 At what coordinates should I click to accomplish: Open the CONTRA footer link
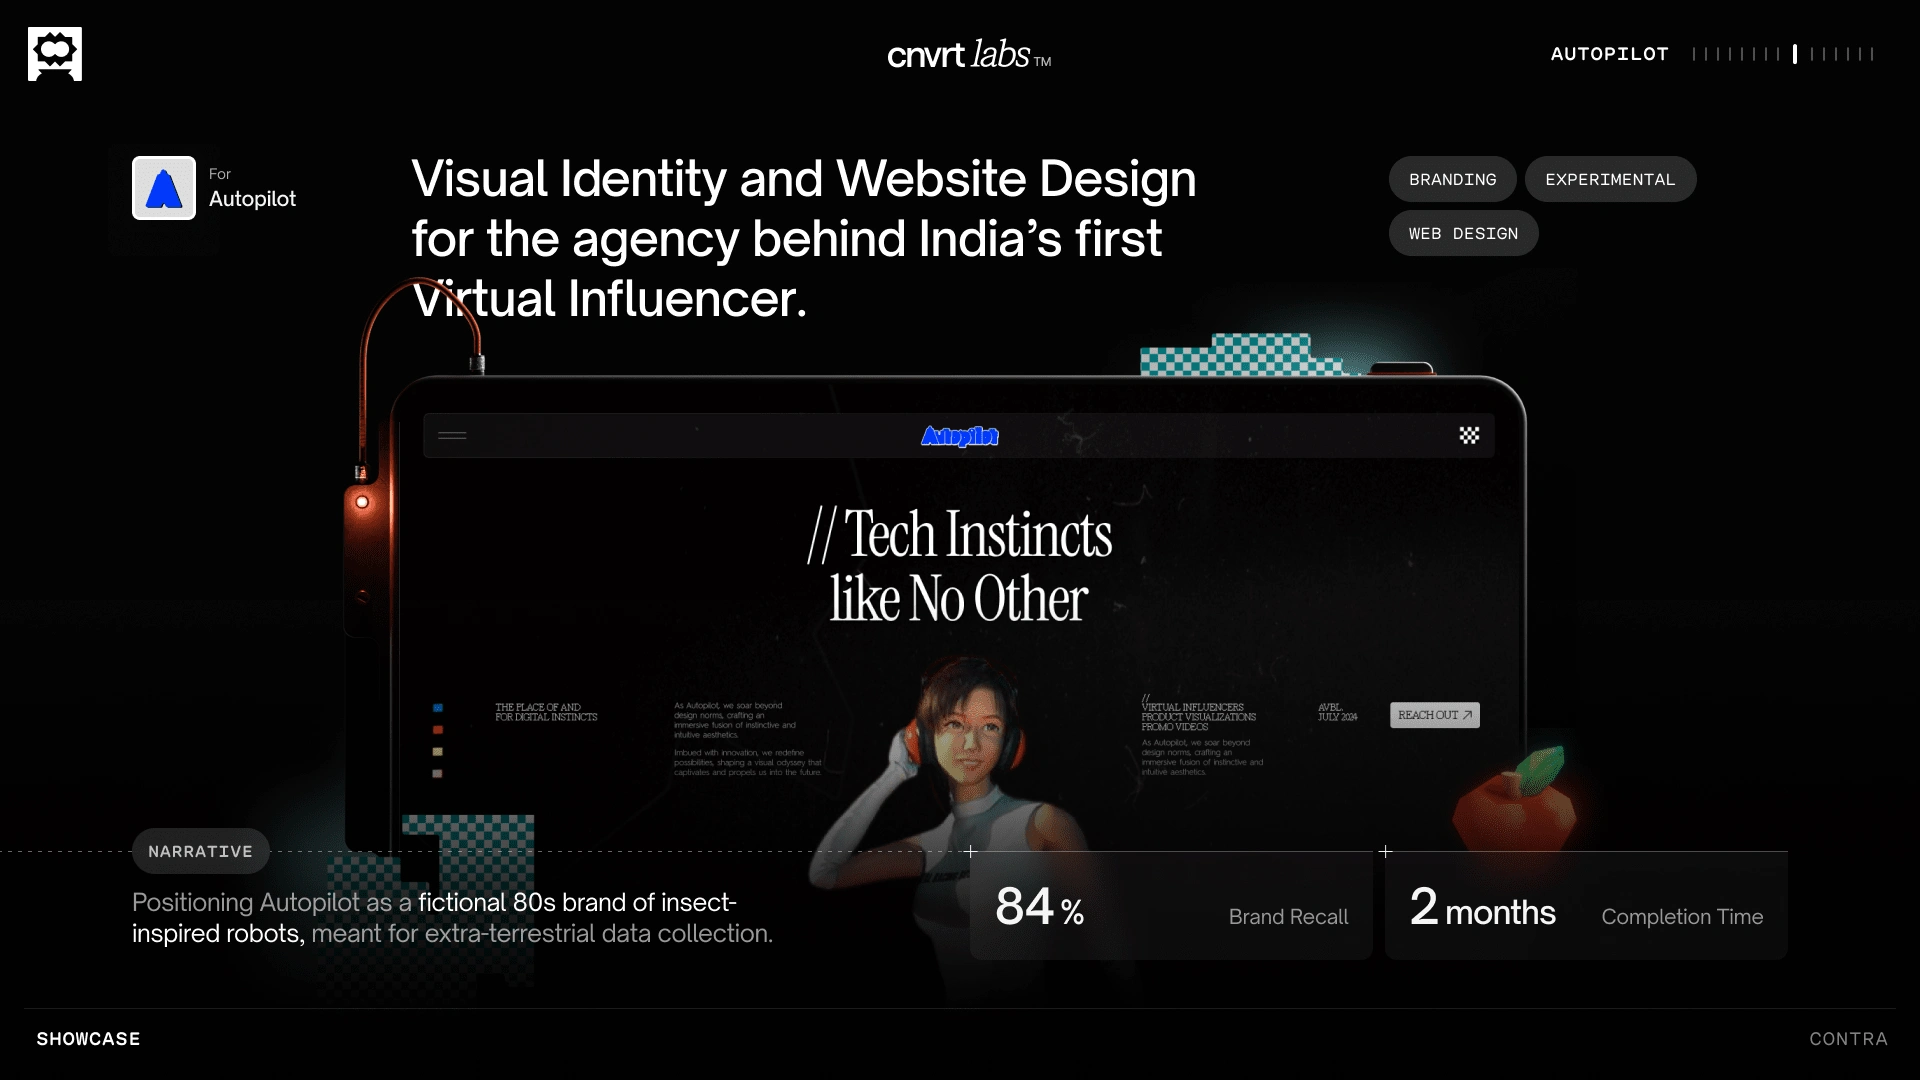pos(1848,1039)
